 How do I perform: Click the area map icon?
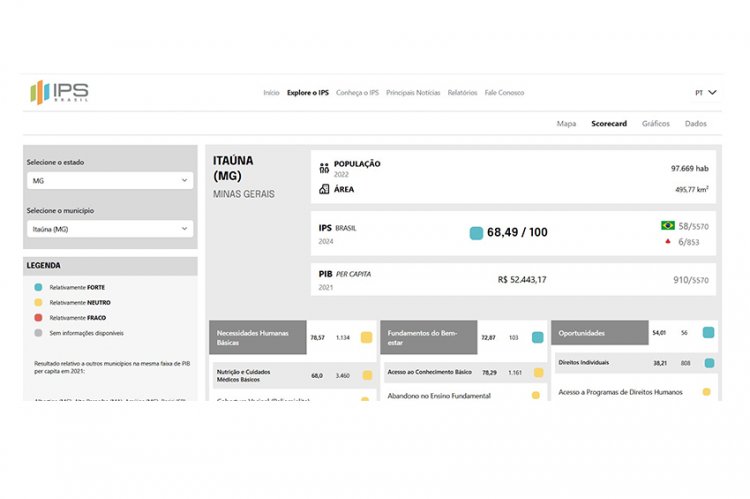click(x=324, y=188)
